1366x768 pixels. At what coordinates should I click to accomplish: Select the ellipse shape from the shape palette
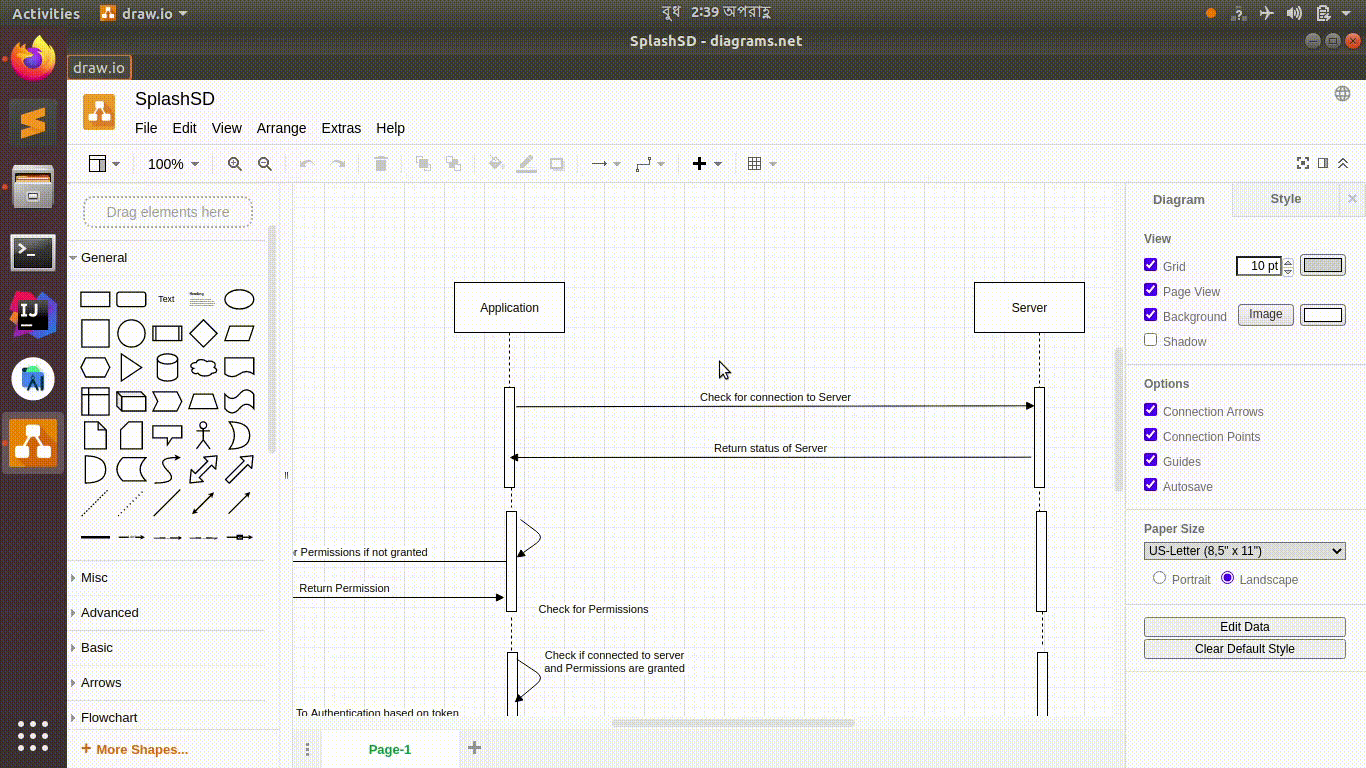(239, 299)
